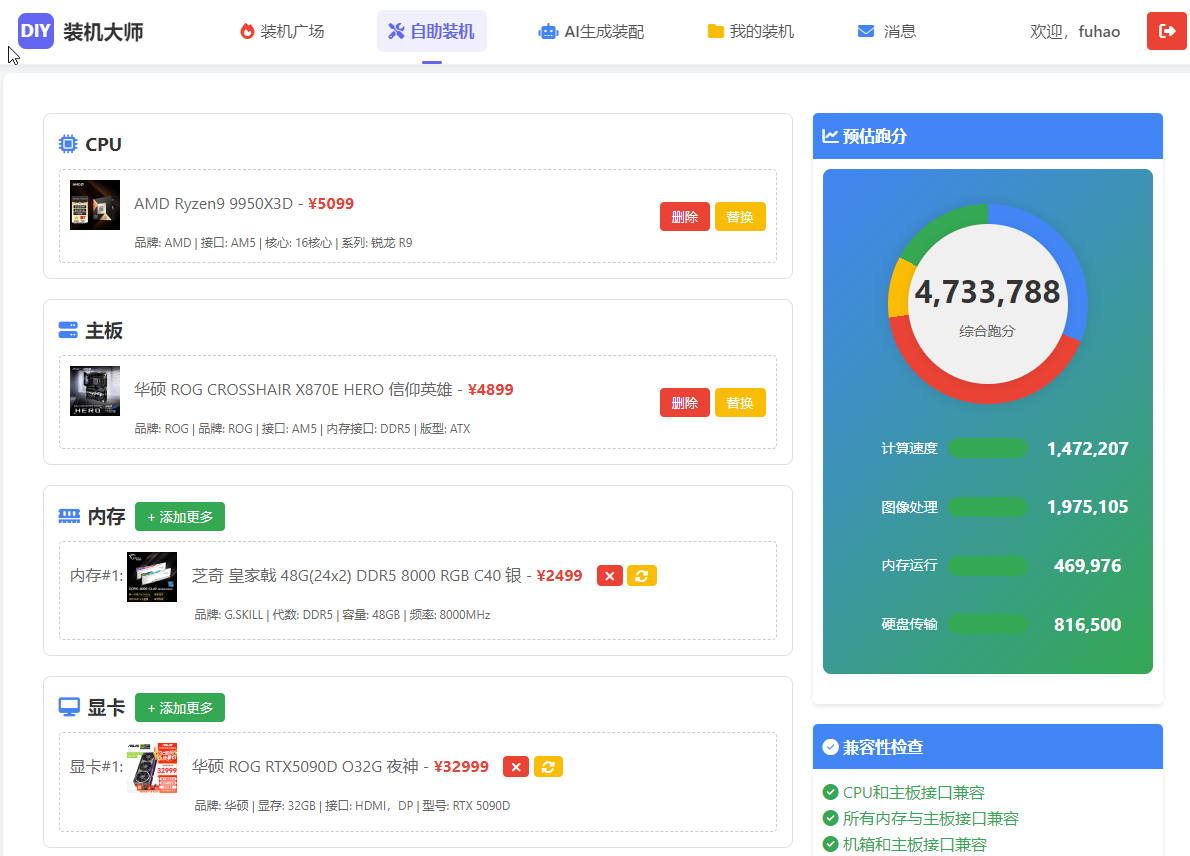
Task: Remove graphics card with red X icon
Action: click(516, 767)
